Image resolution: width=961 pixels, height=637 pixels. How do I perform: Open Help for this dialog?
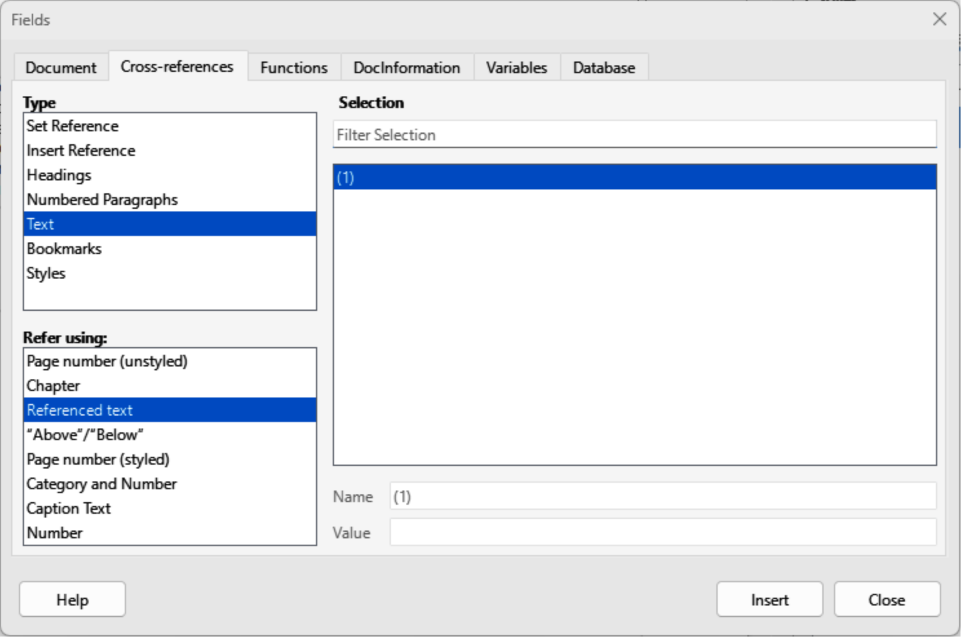pyautogui.click(x=72, y=600)
